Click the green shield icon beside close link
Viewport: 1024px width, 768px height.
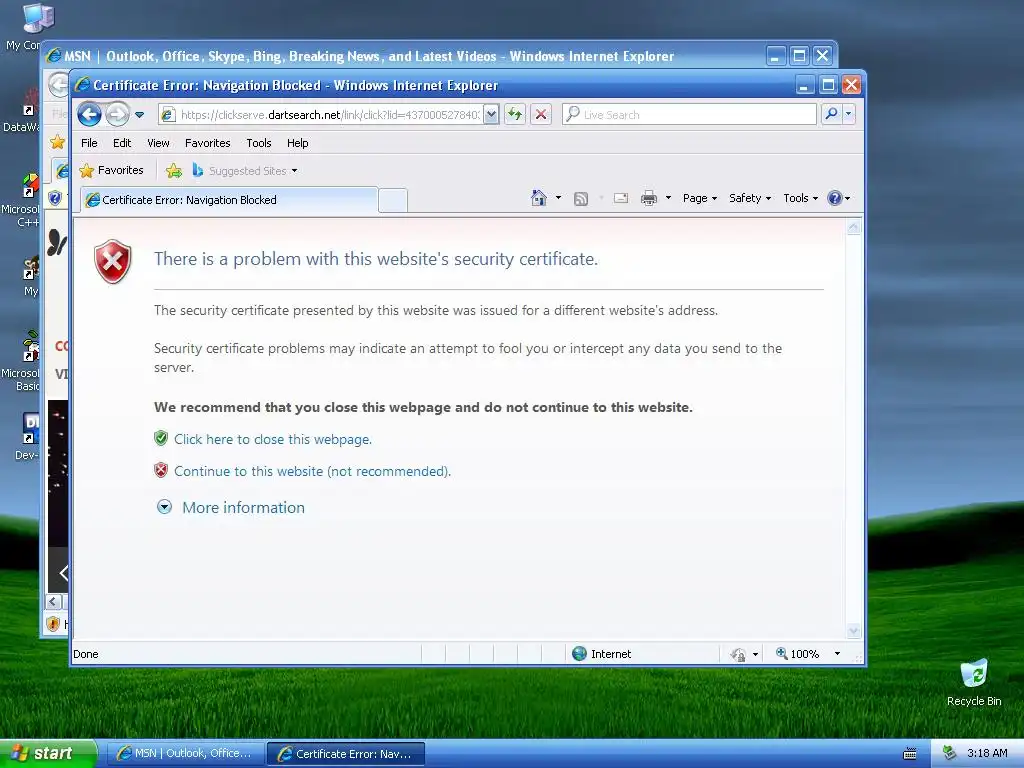[x=161, y=438]
